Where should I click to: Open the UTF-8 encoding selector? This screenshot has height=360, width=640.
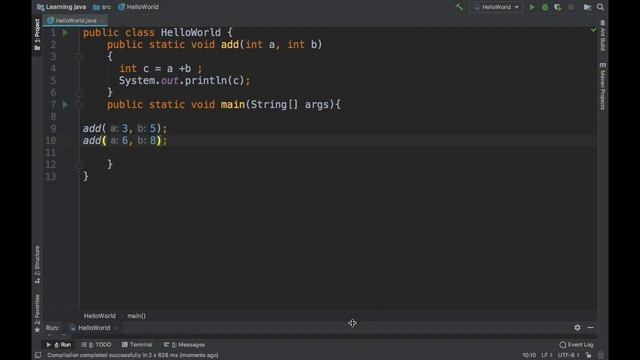(x=569, y=355)
